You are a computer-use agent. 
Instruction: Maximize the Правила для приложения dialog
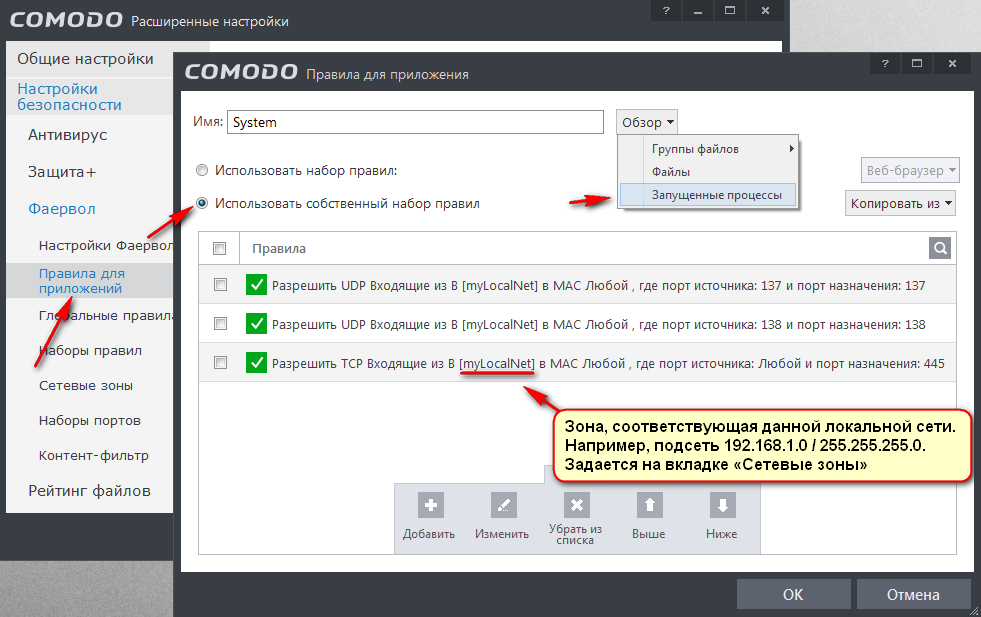coord(917,63)
